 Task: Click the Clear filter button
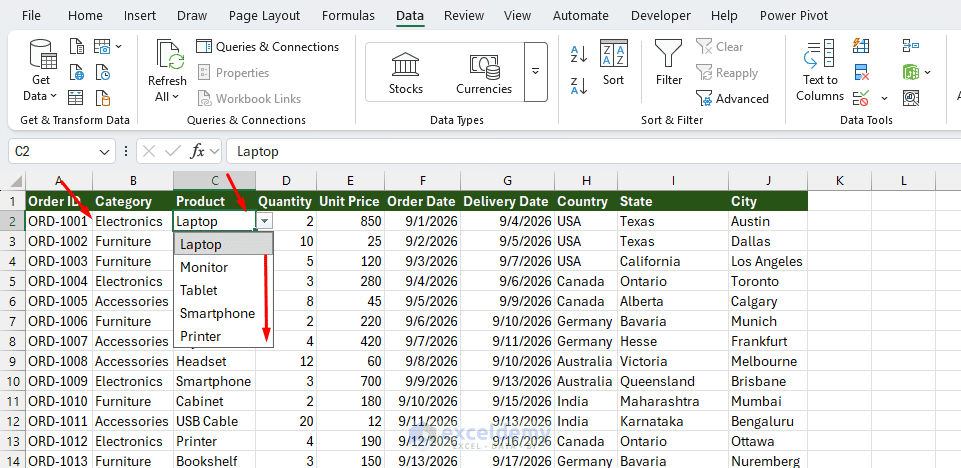720,47
